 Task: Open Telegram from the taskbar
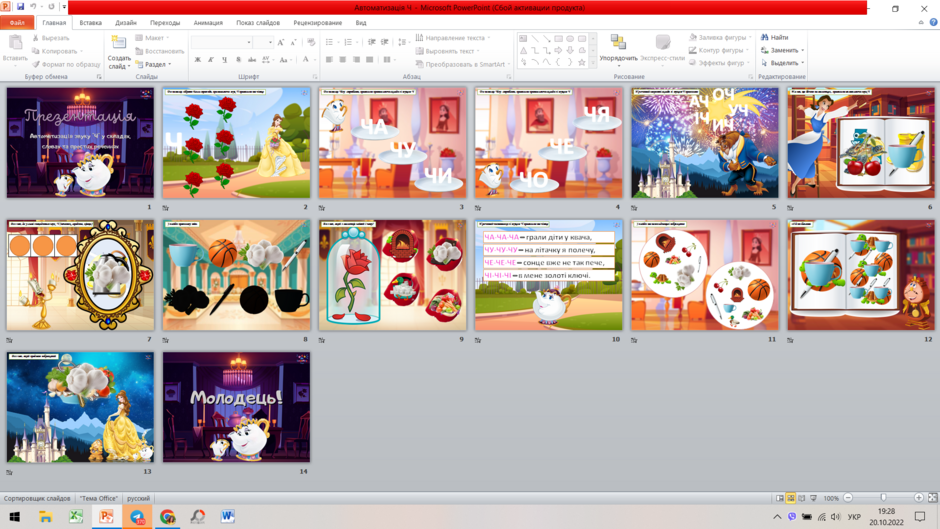click(x=137, y=516)
